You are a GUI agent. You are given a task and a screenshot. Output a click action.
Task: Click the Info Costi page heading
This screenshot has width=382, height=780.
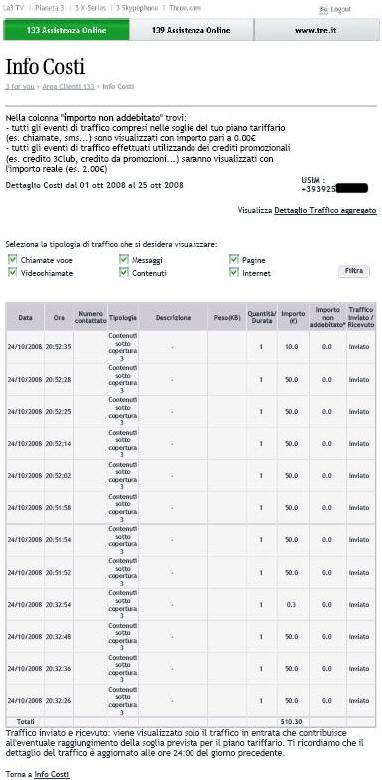(x=45, y=67)
